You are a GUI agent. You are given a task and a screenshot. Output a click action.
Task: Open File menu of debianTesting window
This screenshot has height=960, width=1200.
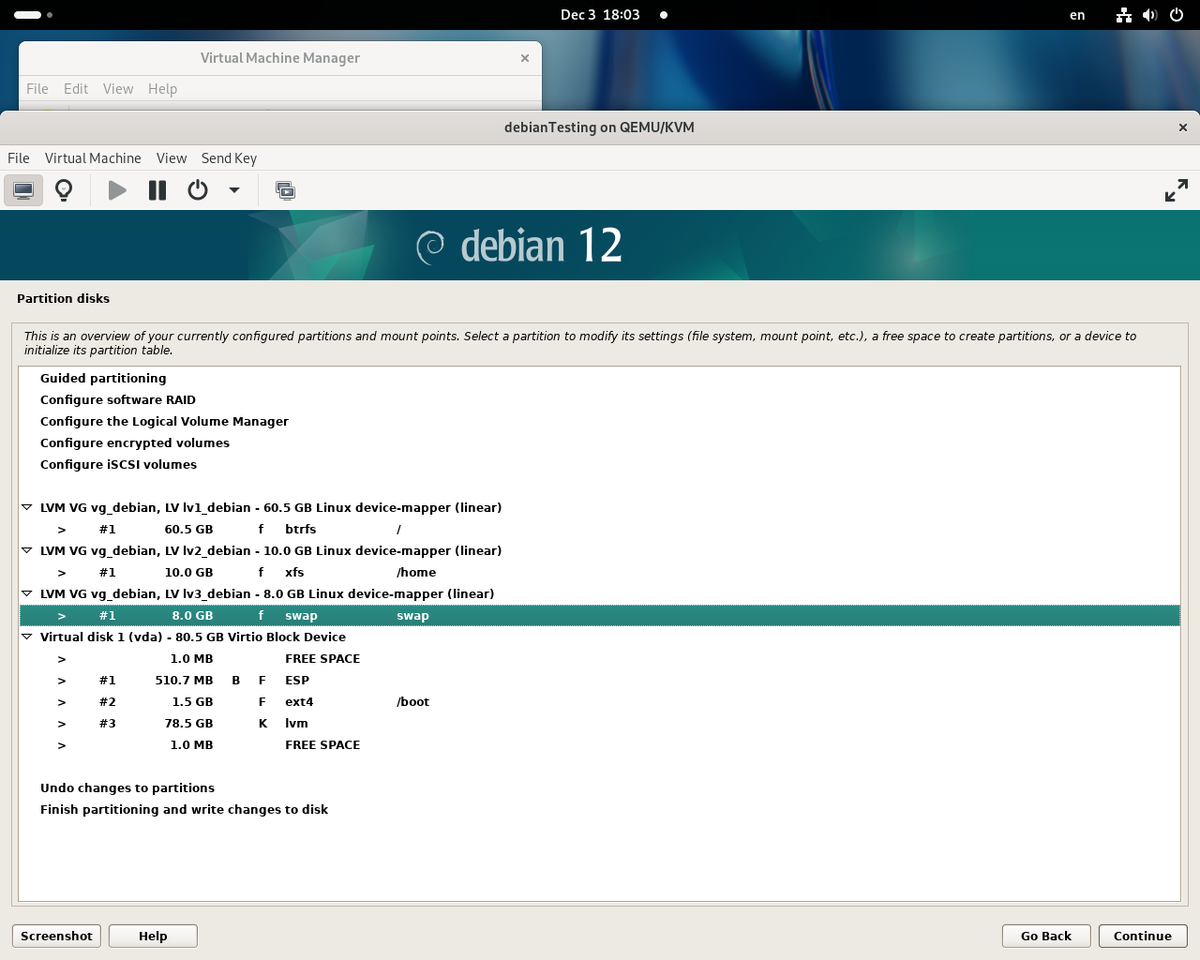click(x=18, y=158)
